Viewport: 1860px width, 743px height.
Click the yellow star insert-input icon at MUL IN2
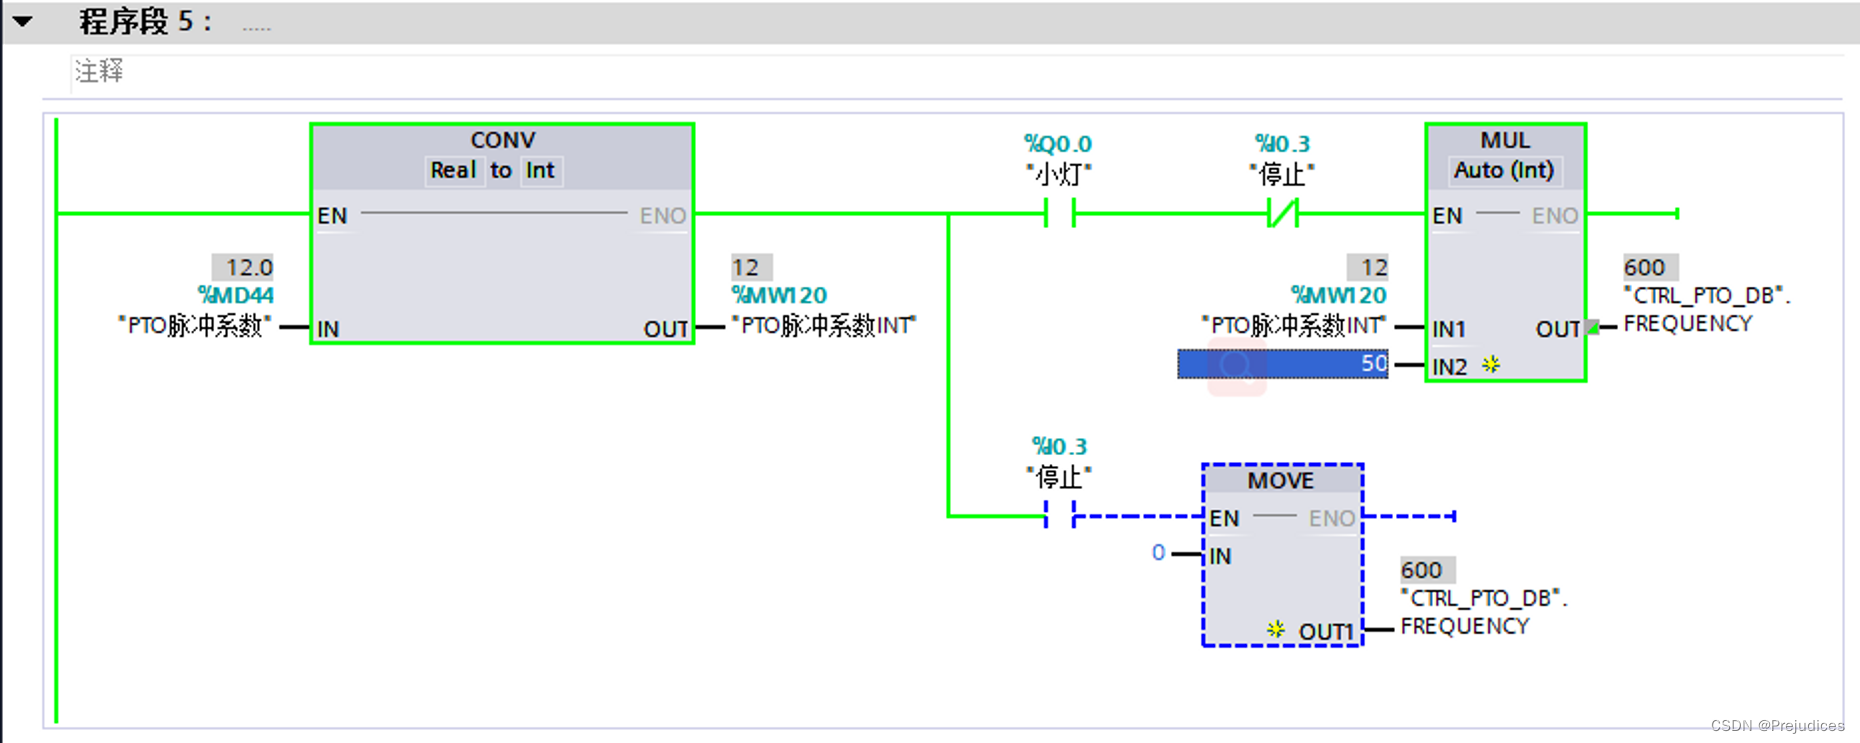click(1491, 364)
